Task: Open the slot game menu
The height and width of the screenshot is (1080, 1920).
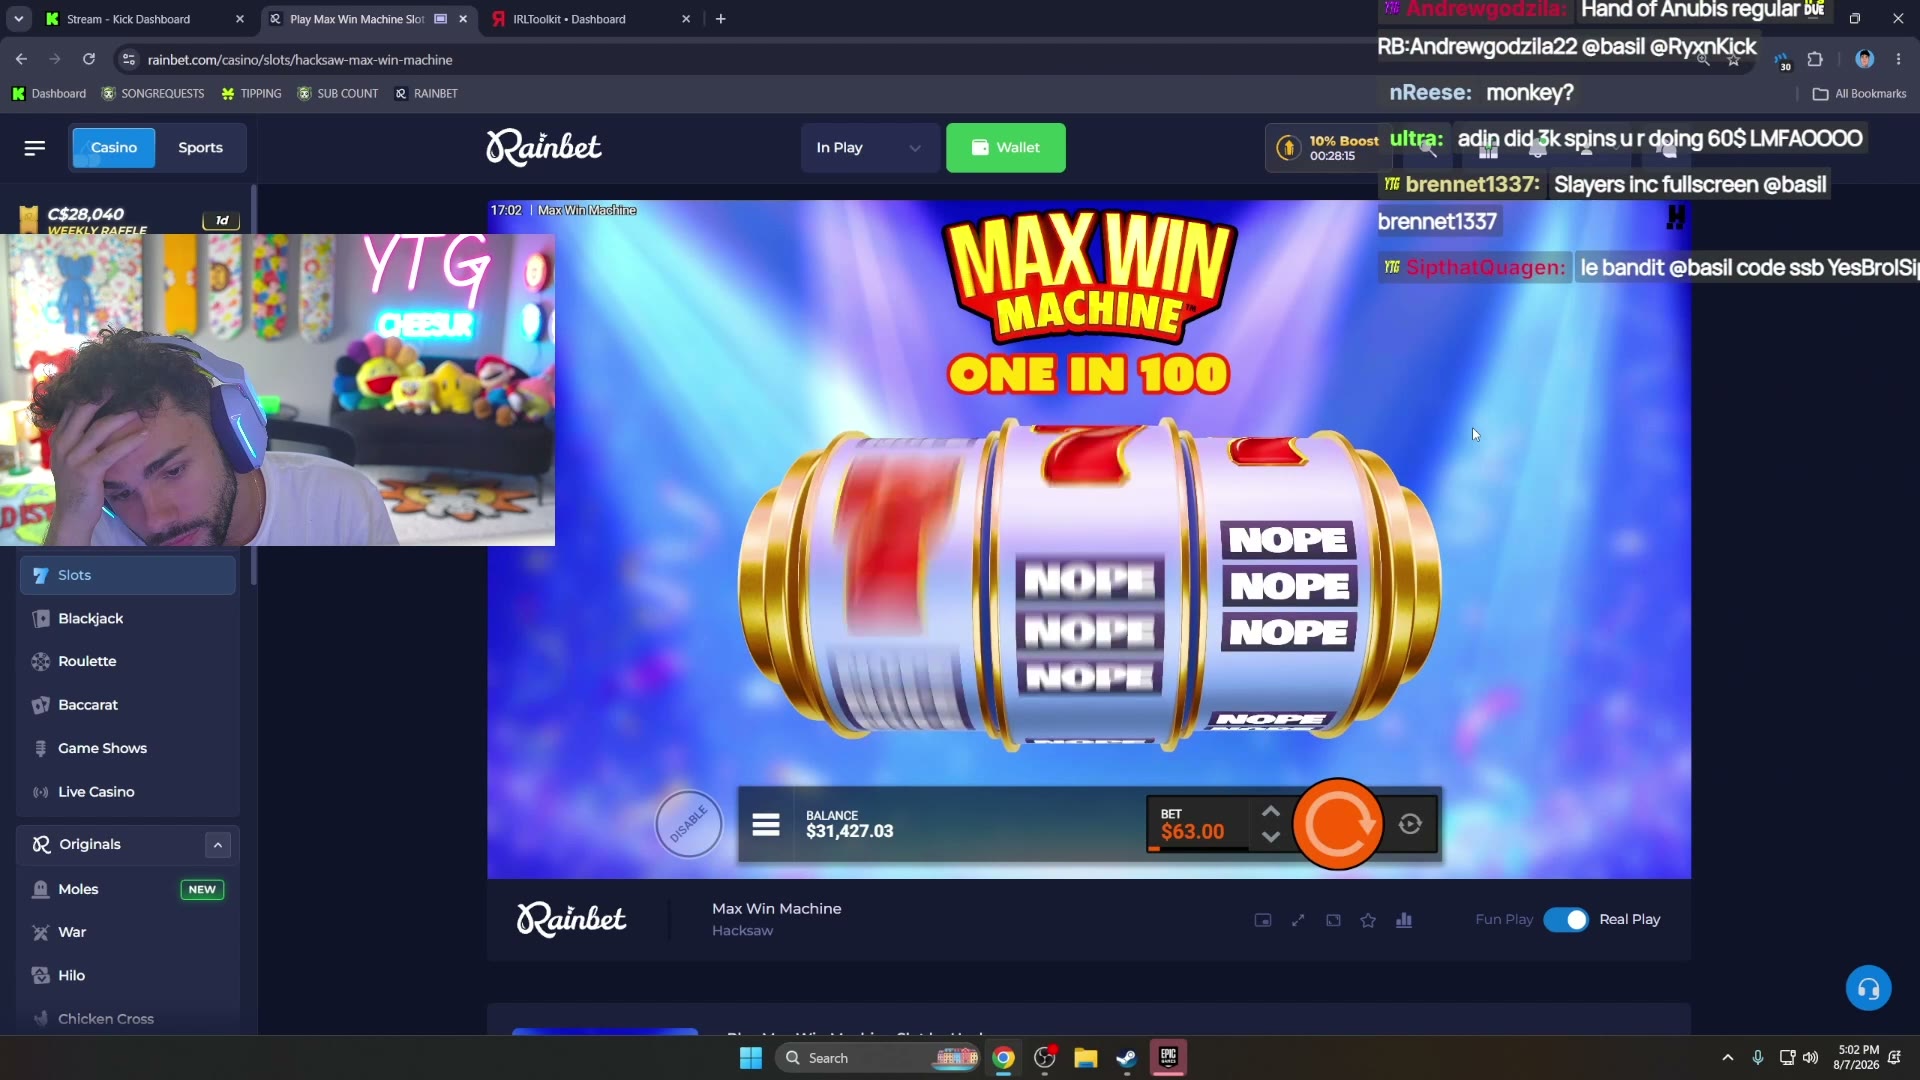Action: 766,825
